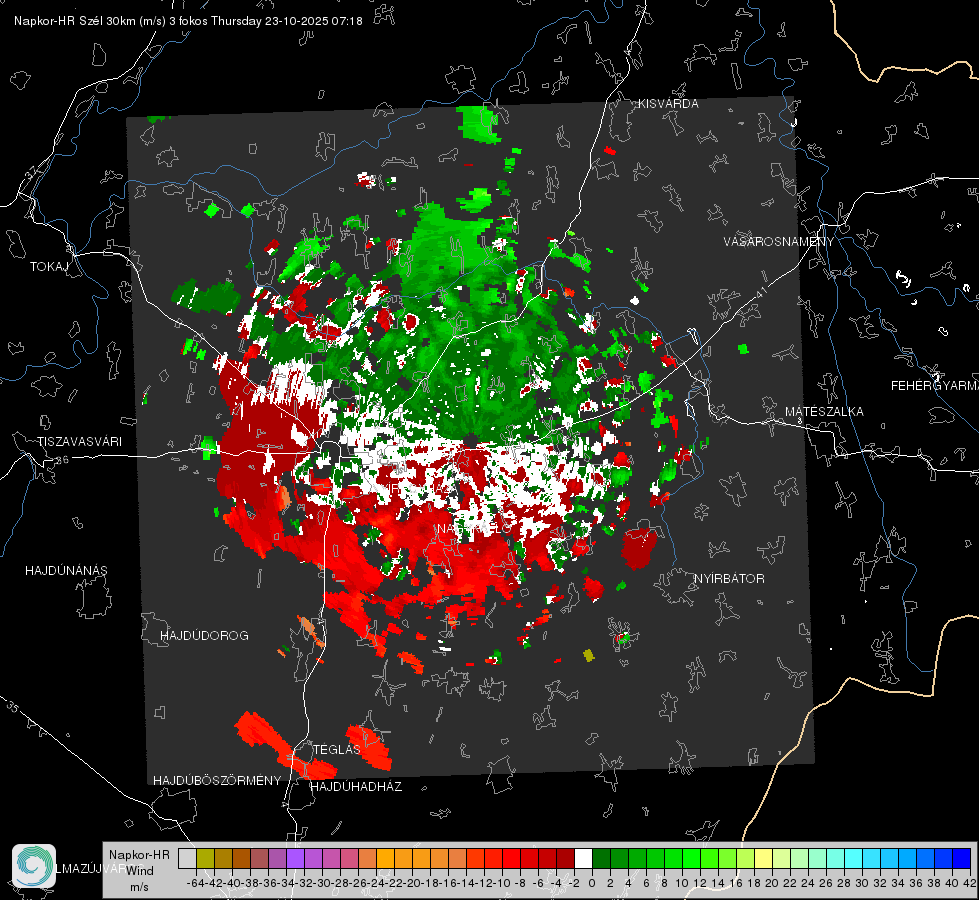The width and height of the screenshot is (979, 900).
Task: Click the radar title text Napkor-HR Szél 30km
Action: click(90, 21)
